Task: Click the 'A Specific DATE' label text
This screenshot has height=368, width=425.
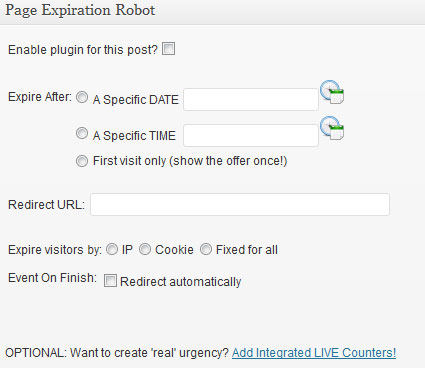Action: (136, 100)
